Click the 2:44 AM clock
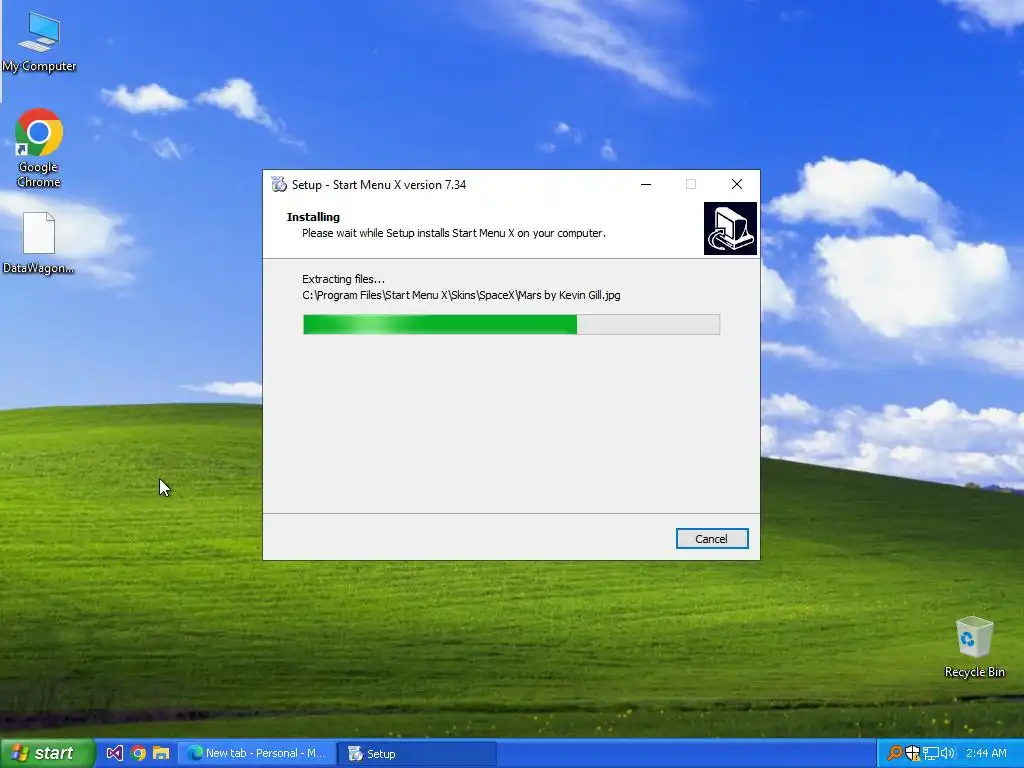The height and width of the screenshot is (768, 1024). 986,754
